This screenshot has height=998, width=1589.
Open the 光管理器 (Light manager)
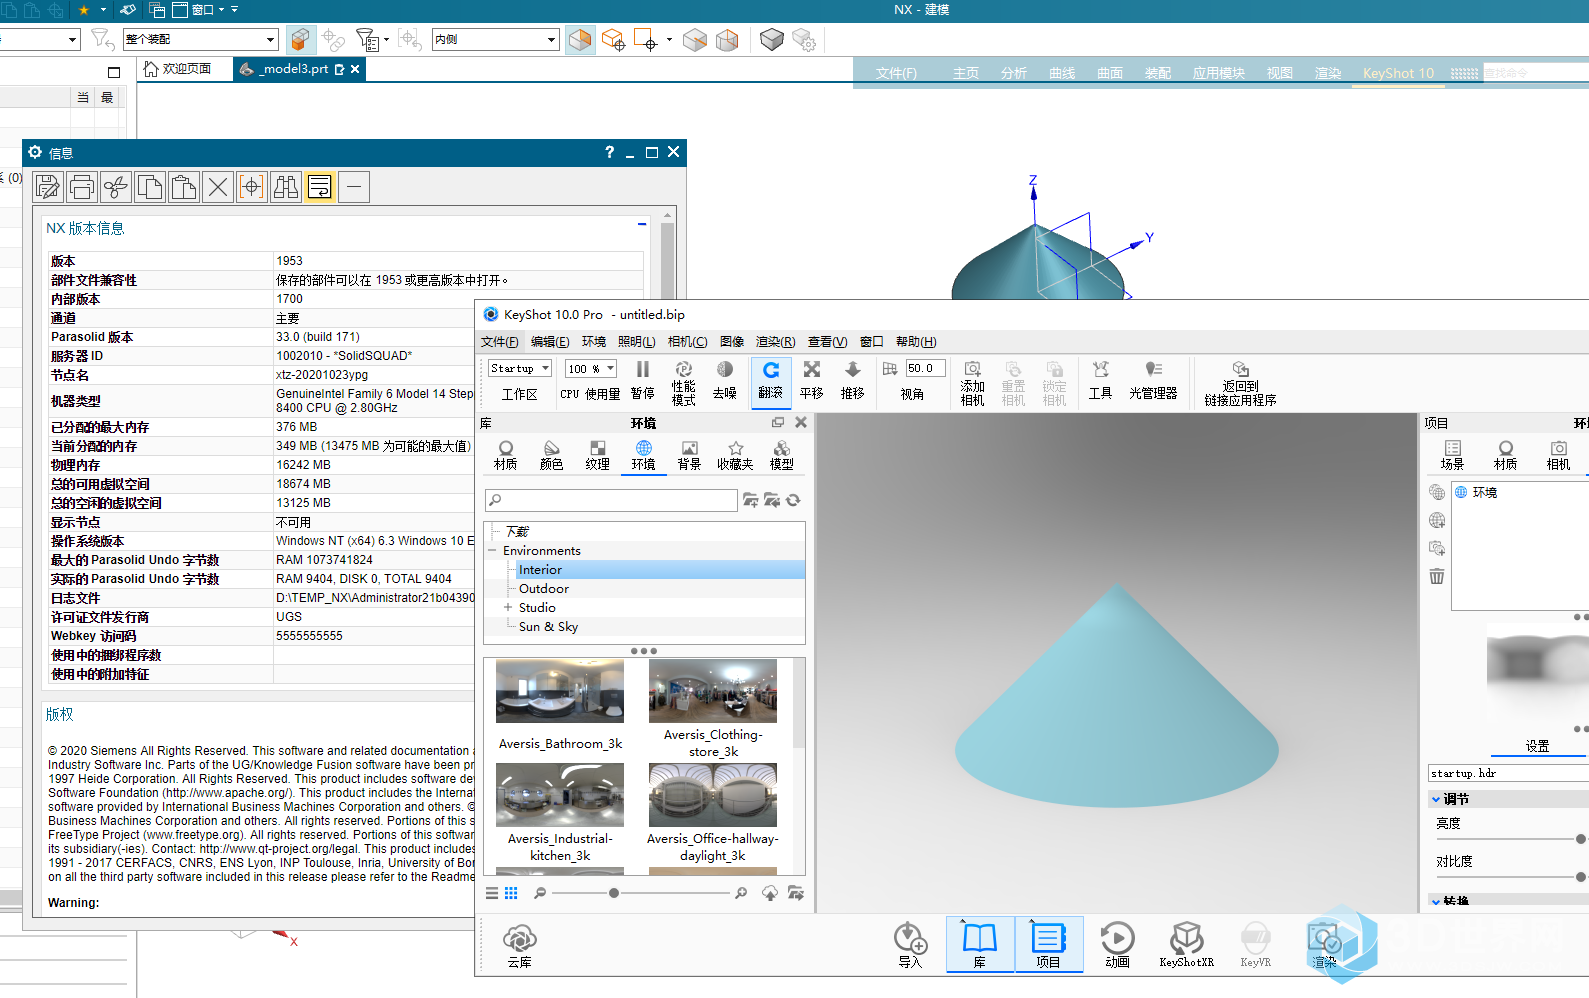point(1153,380)
